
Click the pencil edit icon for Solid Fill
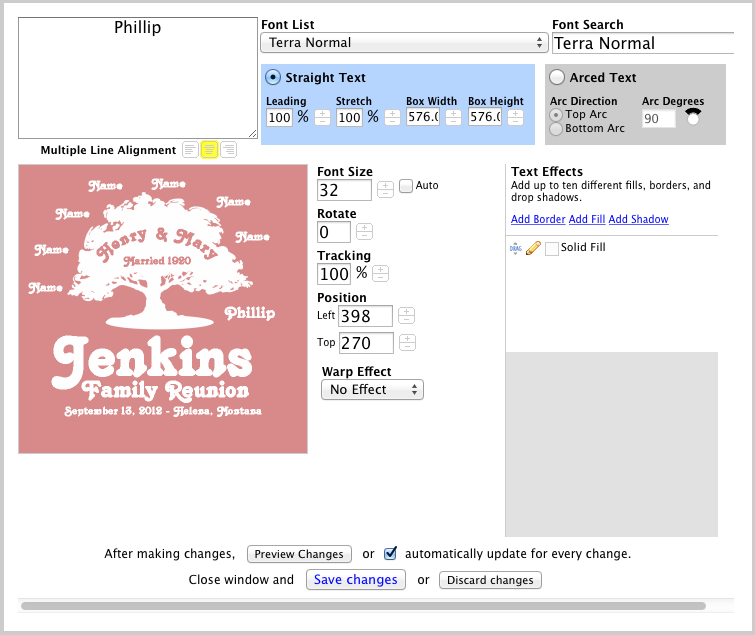point(533,248)
